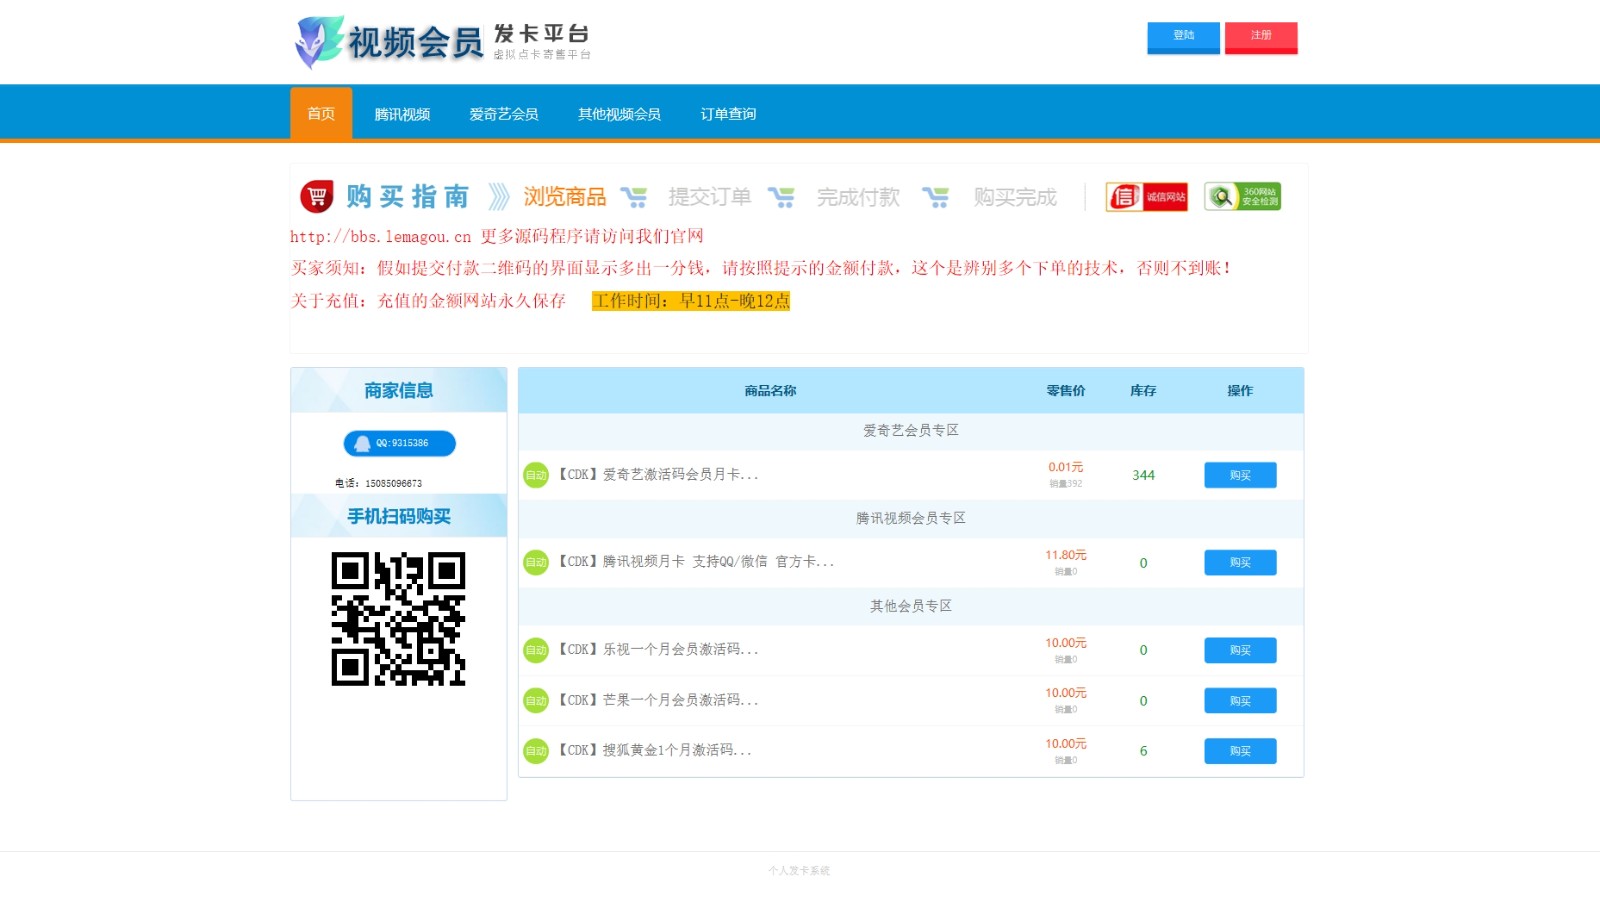Click the cart icon after 提交订单

click(x=781, y=197)
